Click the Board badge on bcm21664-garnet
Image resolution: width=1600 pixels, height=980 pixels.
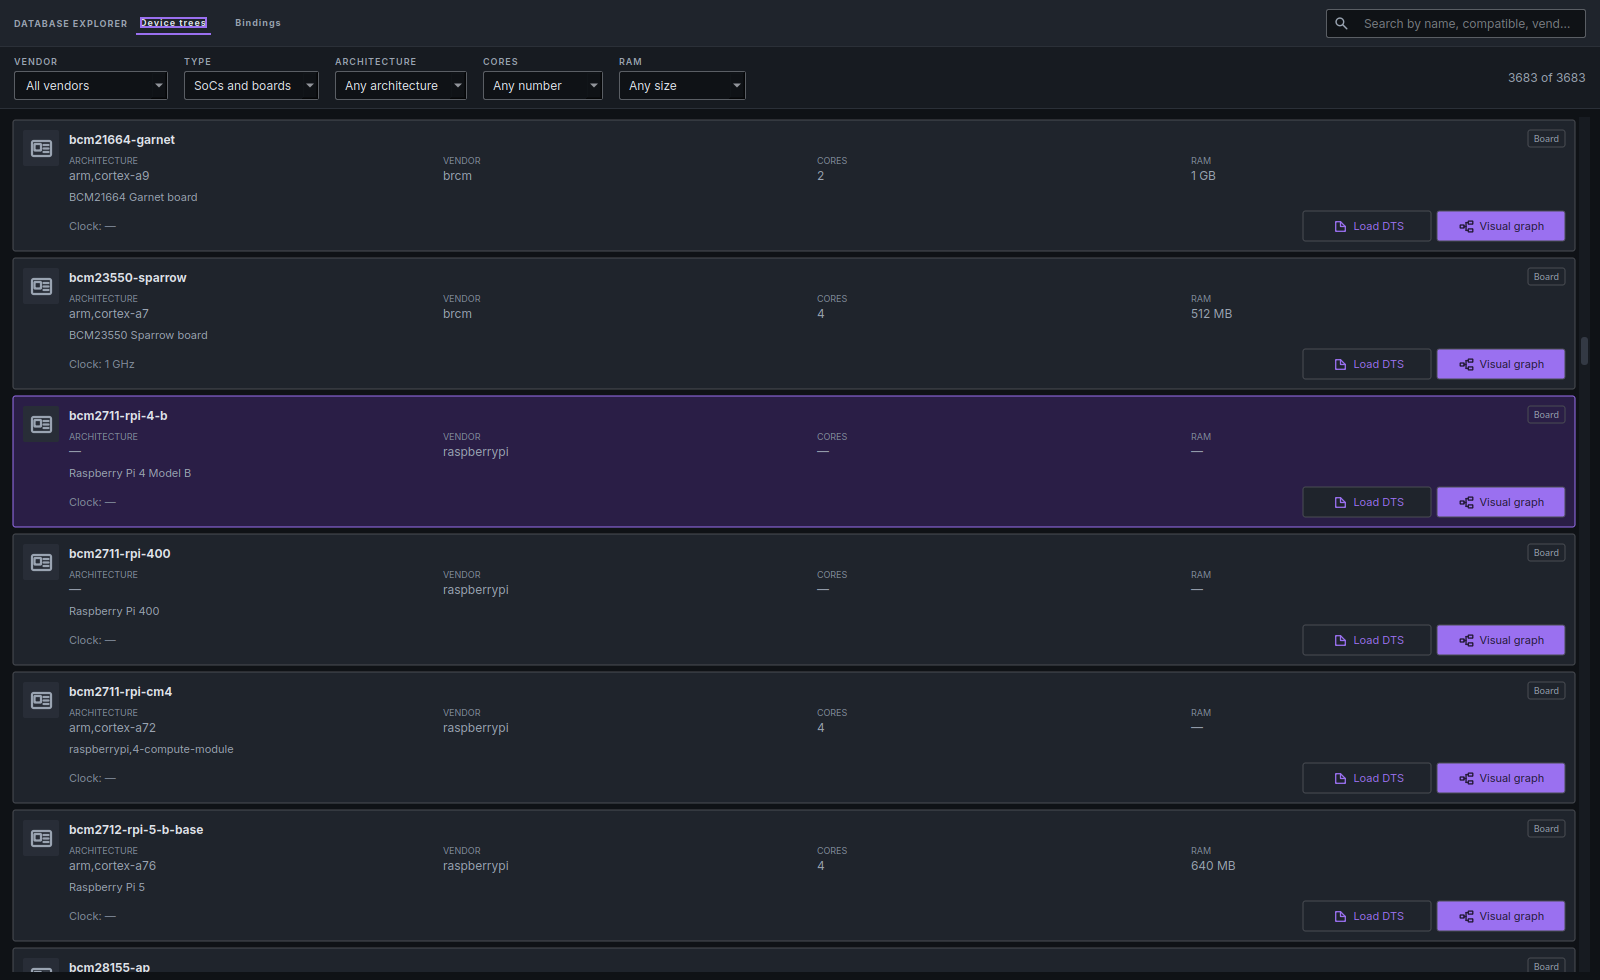click(x=1546, y=139)
